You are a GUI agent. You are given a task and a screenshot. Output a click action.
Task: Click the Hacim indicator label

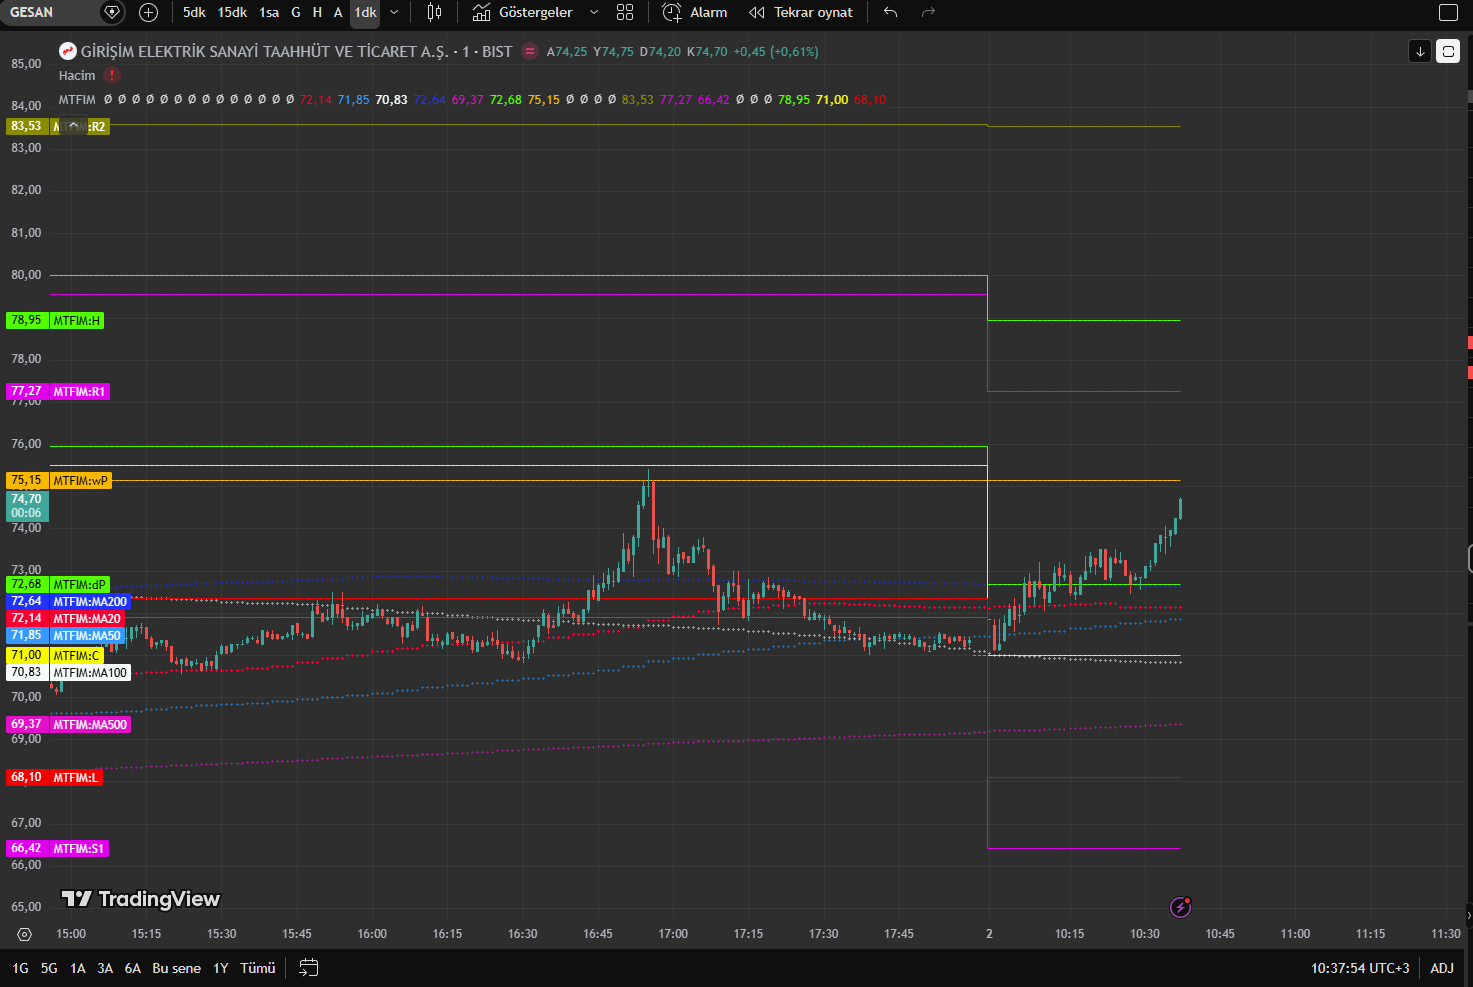coord(77,75)
